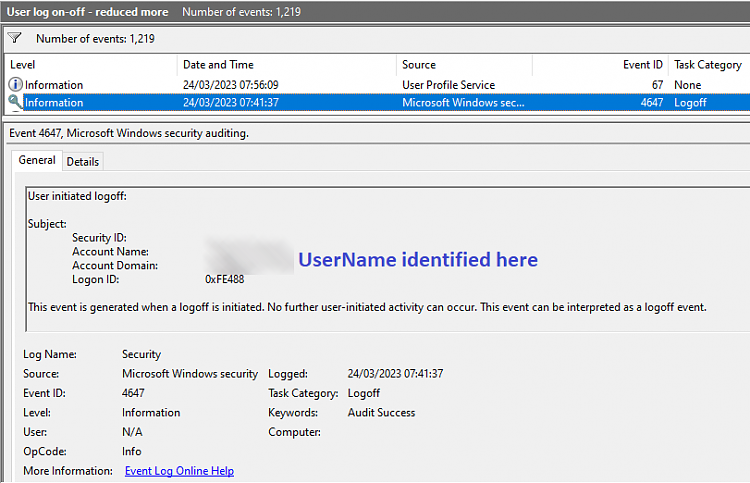Open the Event Log Online Help link

(179, 471)
